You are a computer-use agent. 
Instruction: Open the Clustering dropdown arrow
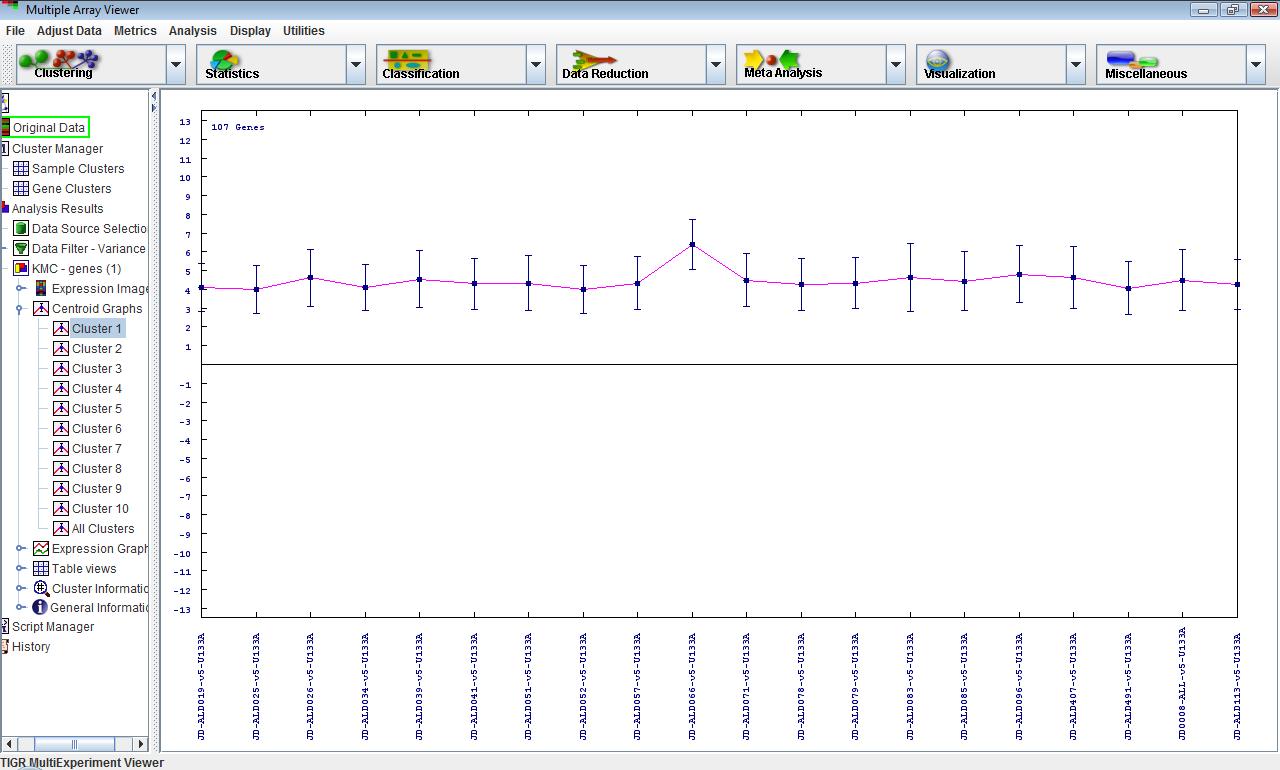click(176, 65)
